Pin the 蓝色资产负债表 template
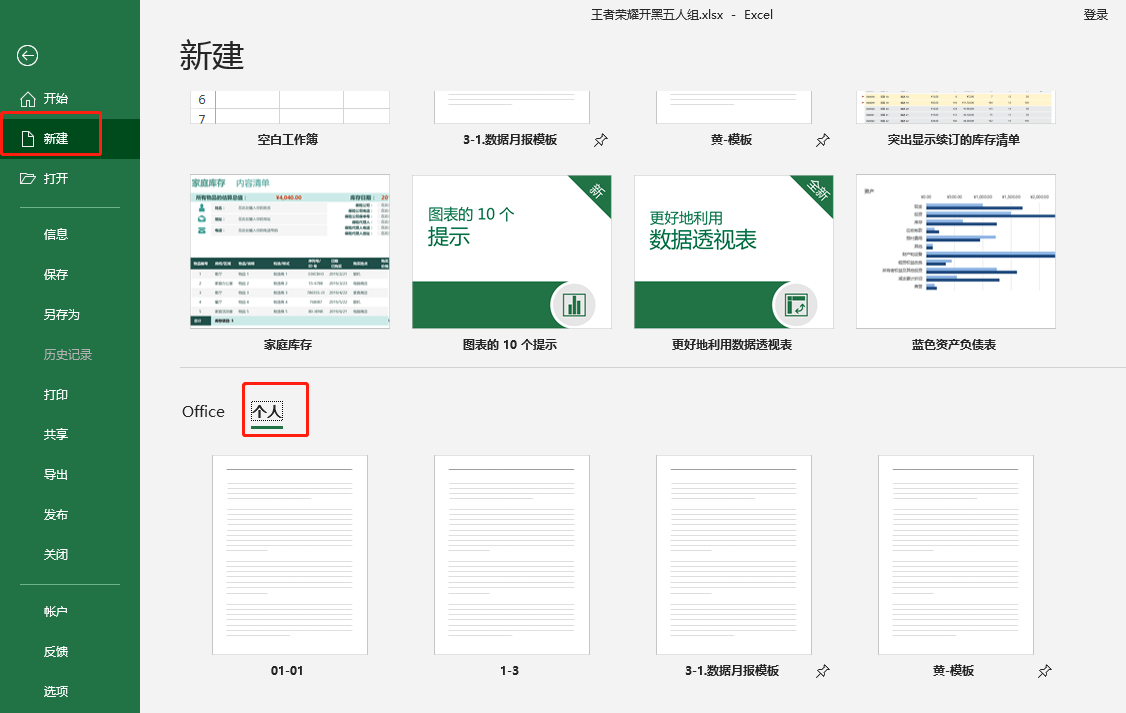Screen dimensions: 1126x713 [x=1045, y=346]
